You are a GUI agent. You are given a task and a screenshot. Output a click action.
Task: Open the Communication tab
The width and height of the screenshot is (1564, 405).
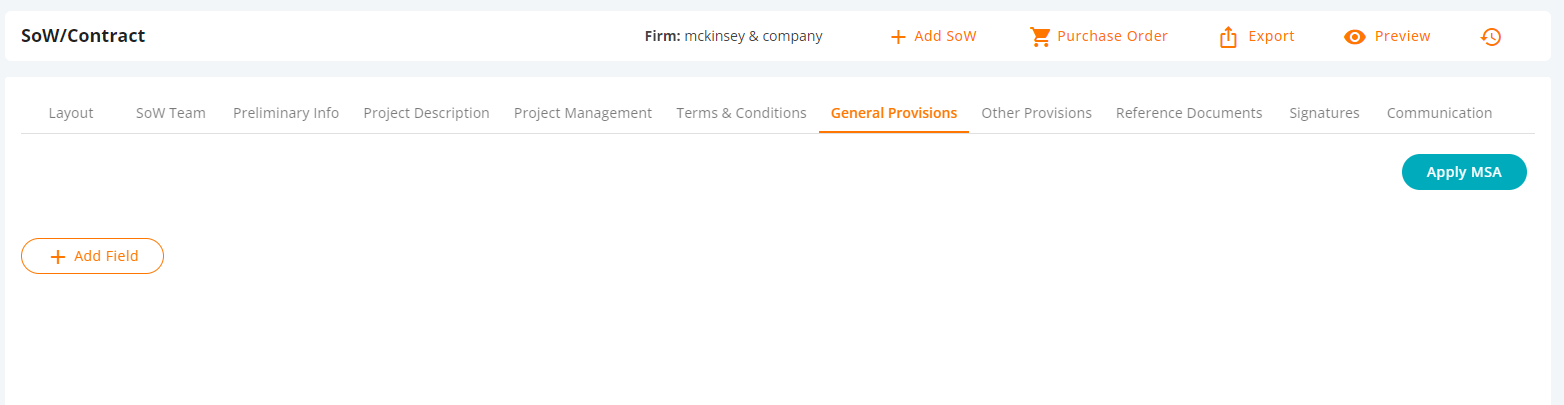1439,113
